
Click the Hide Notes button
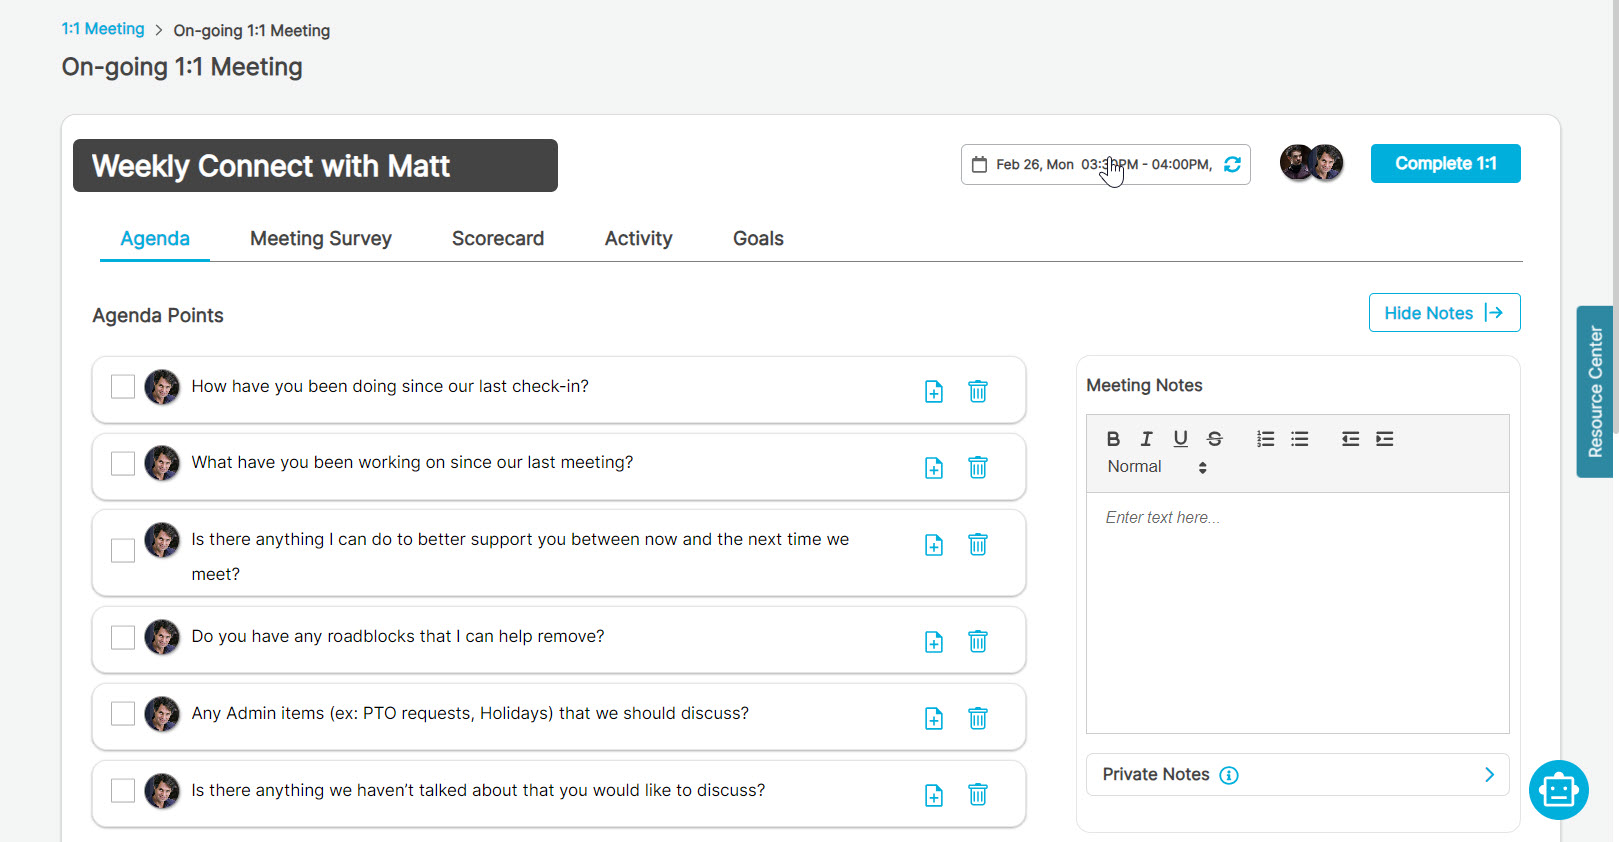1444,313
